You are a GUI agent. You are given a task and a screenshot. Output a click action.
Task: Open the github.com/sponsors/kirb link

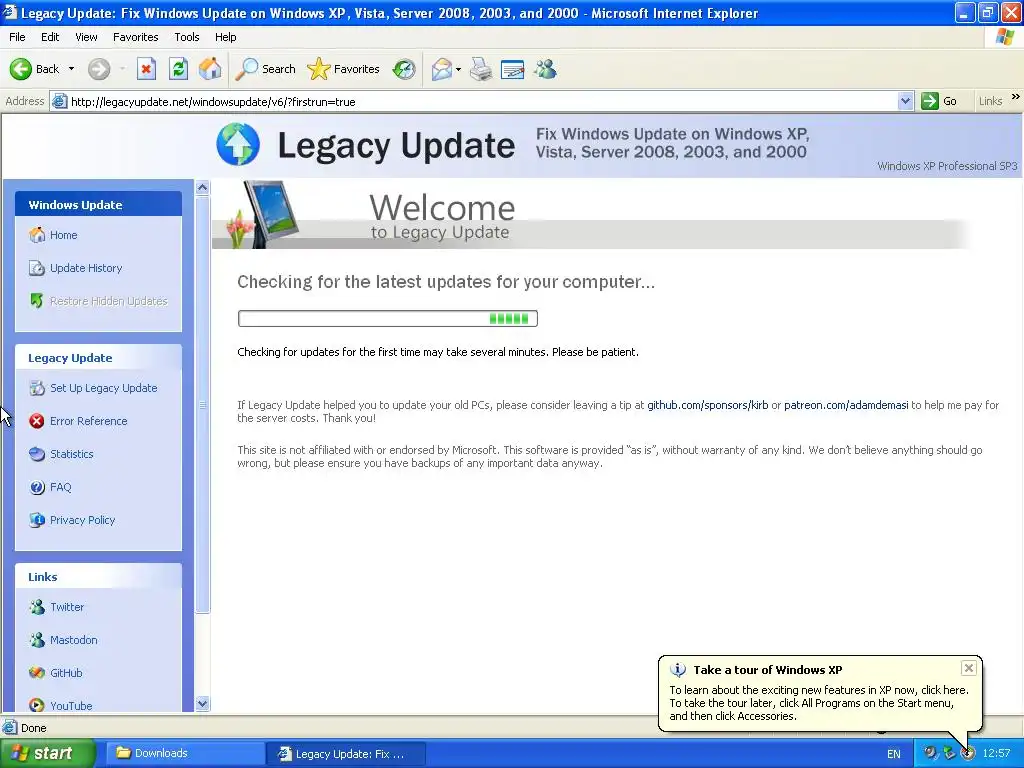(707, 405)
